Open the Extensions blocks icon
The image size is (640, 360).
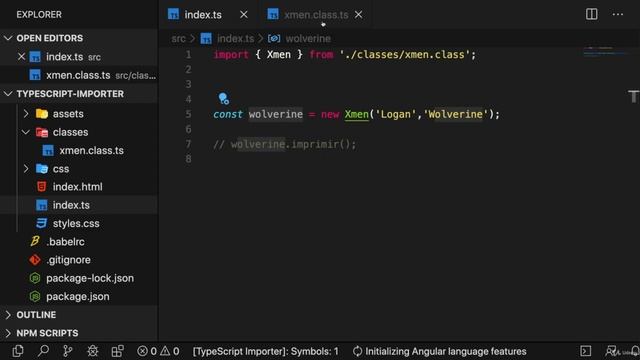[x=118, y=351]
